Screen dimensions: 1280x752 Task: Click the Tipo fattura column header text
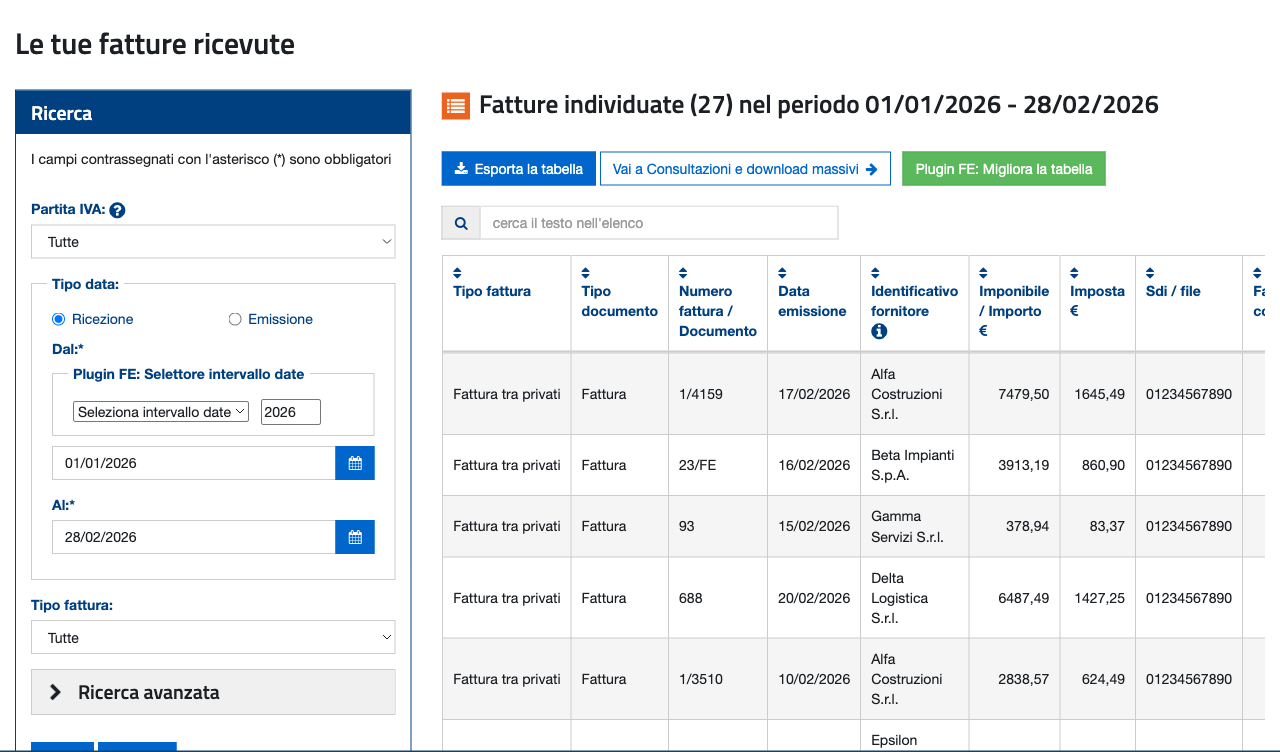point(492,291)
